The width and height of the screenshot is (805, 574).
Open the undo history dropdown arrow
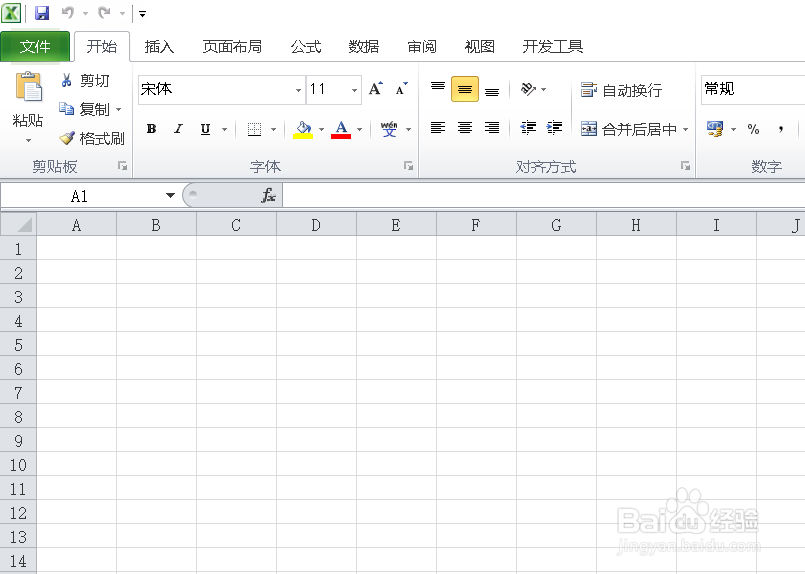coord(85,13)
